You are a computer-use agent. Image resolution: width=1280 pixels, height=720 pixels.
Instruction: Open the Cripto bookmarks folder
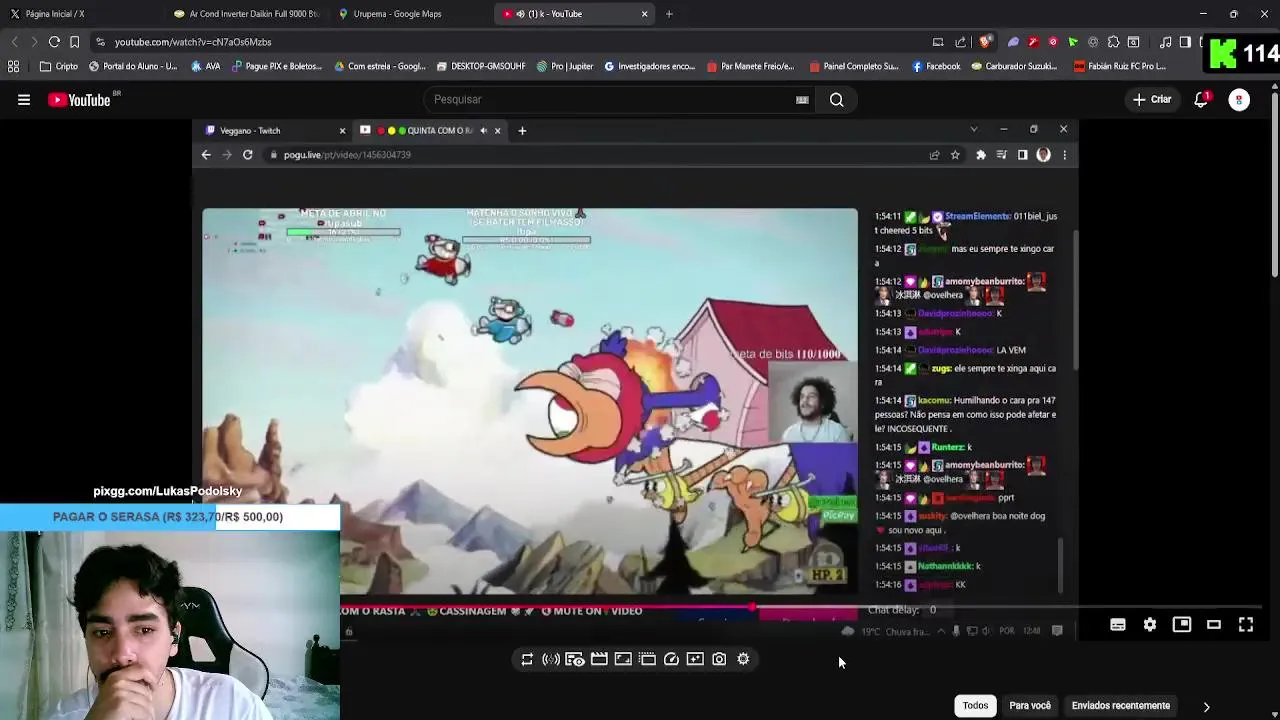pyautogui.click(x=58, y=67)
